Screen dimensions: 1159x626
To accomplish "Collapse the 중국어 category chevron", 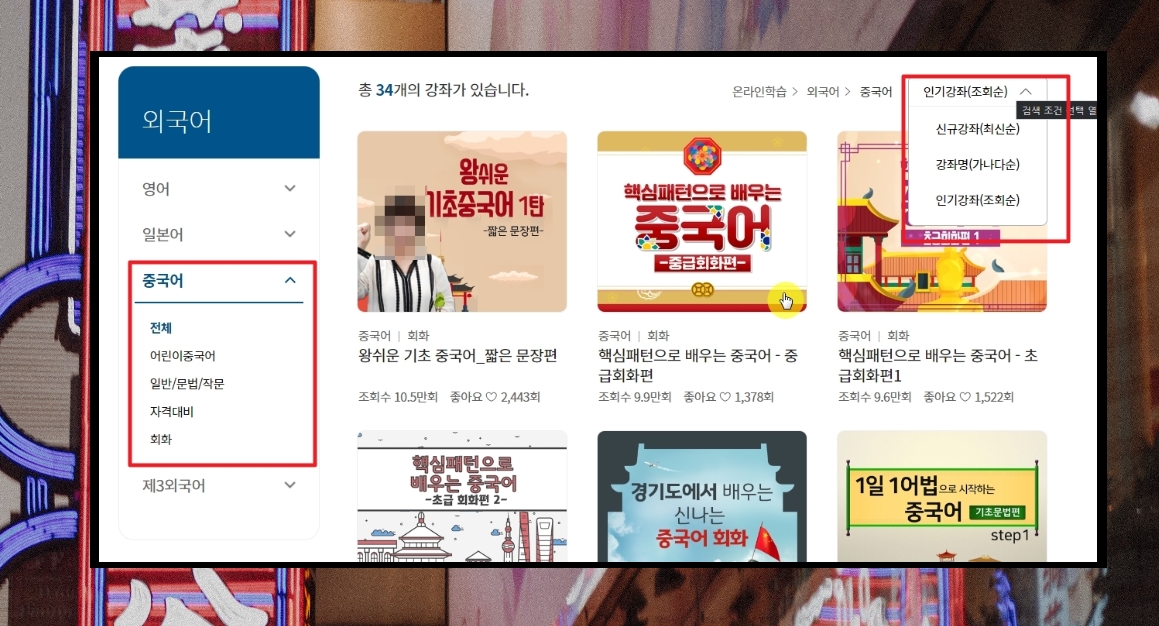I will tap(290, 280).
